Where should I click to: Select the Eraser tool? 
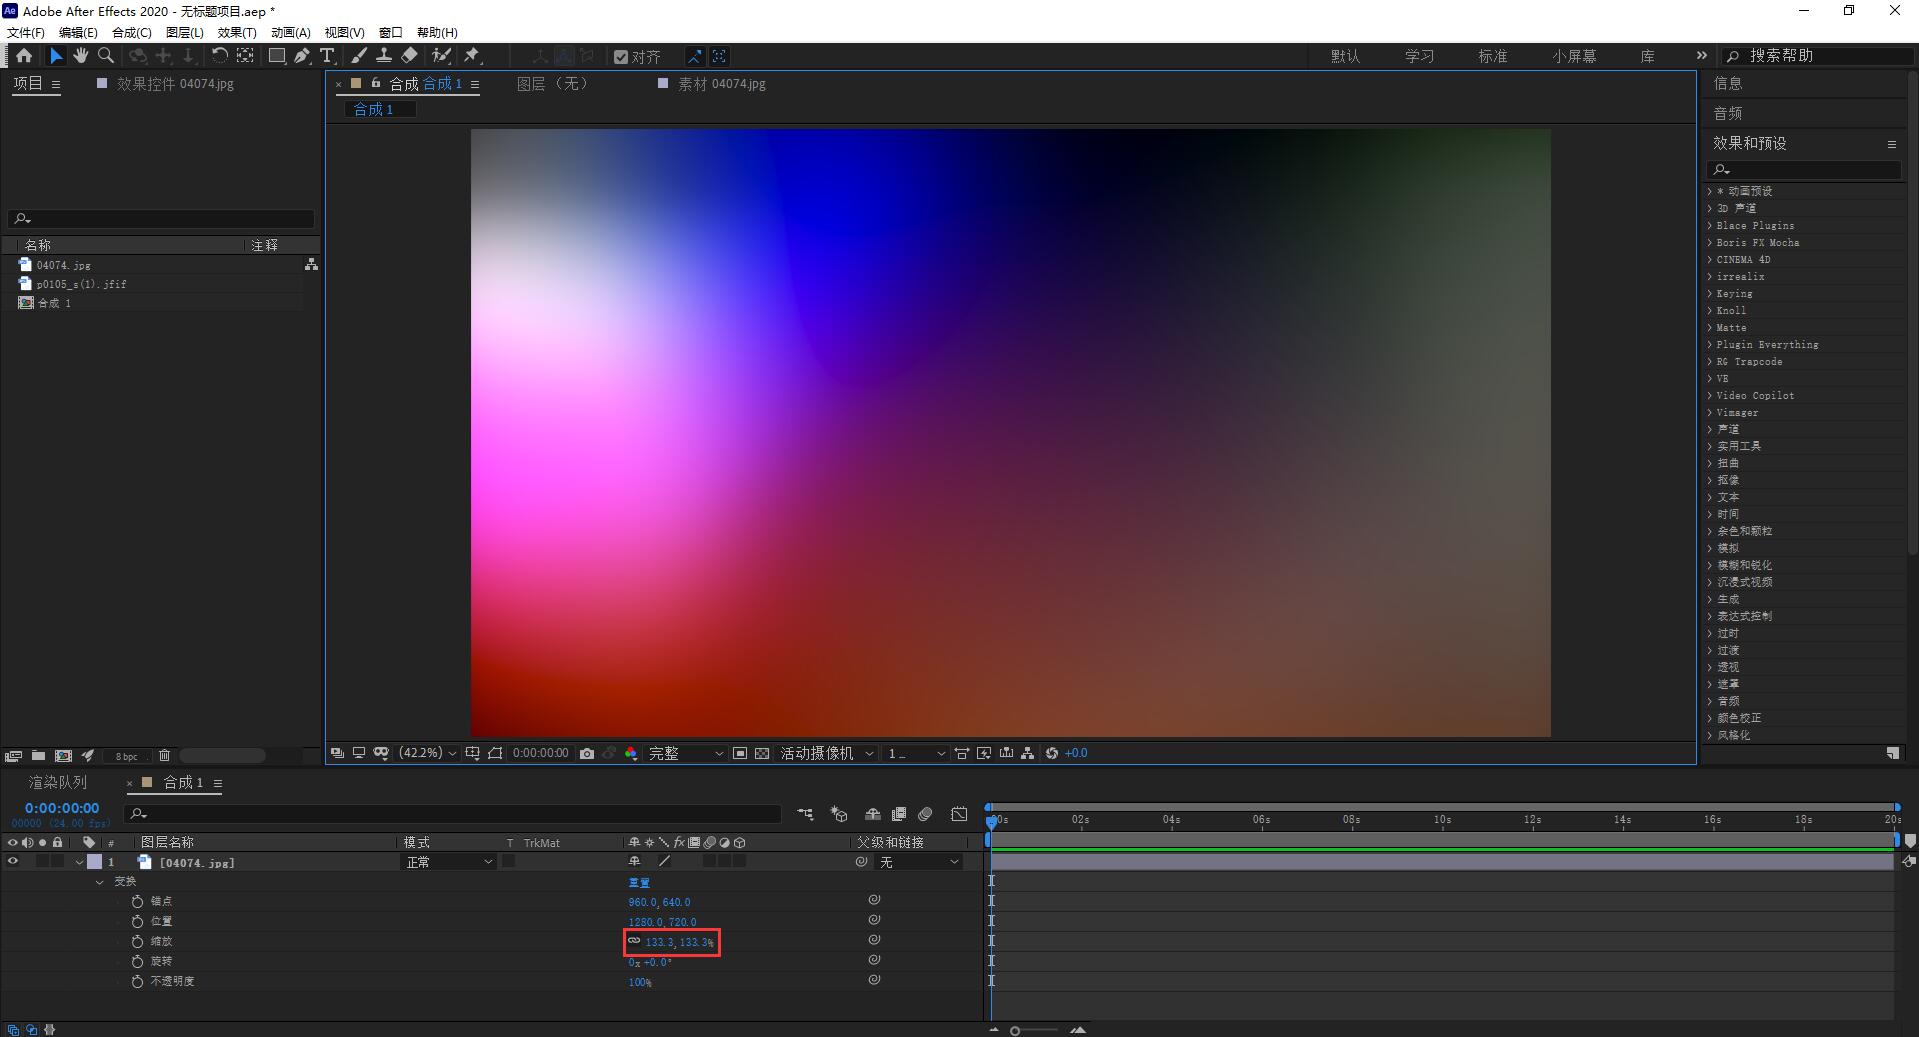point(409,56)
